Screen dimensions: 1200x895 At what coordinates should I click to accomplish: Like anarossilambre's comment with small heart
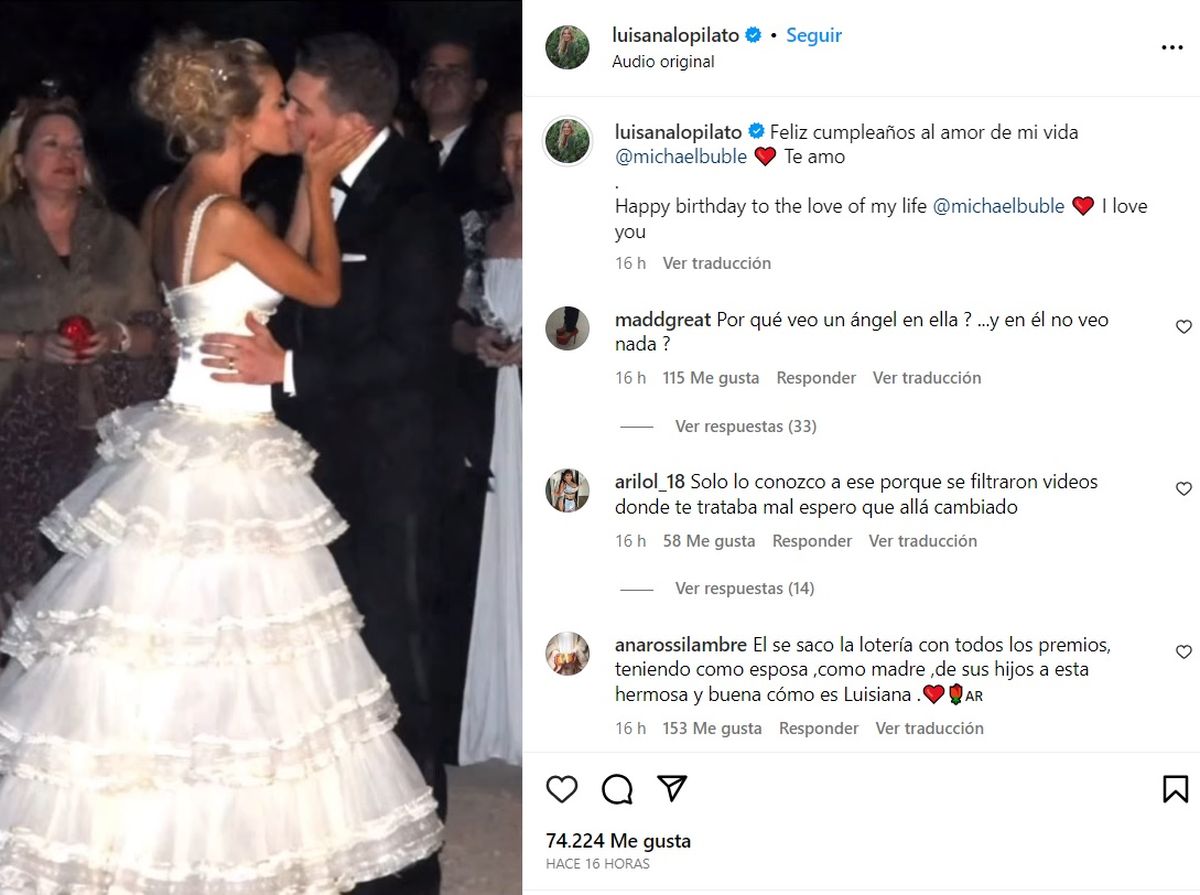click(x=1184, y=651)
